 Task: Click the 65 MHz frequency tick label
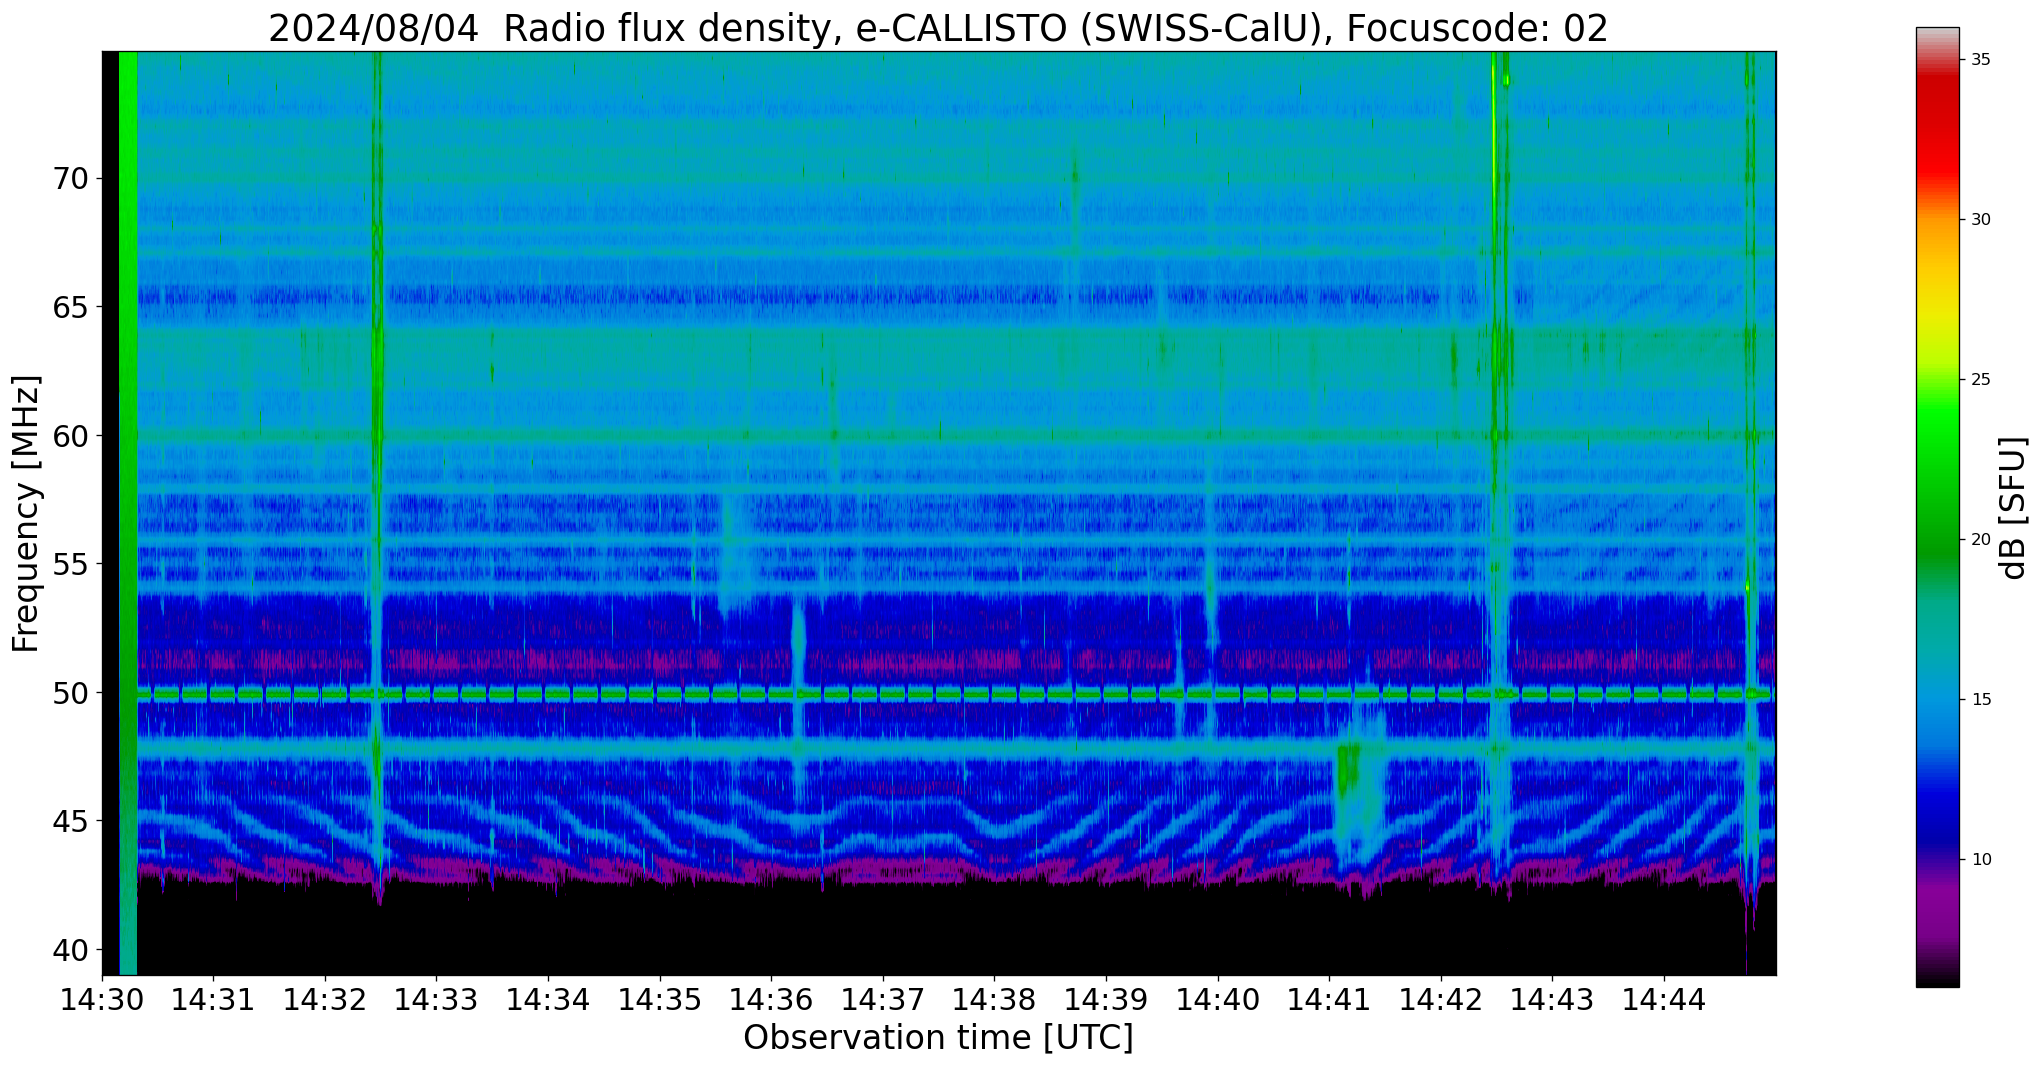tap(70, 307)
